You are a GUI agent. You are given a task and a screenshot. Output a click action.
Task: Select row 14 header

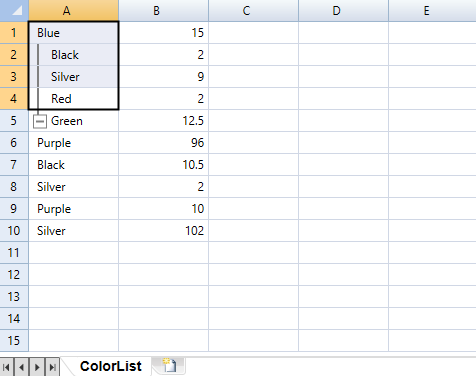pyautogui.click(x=14, y=319)
